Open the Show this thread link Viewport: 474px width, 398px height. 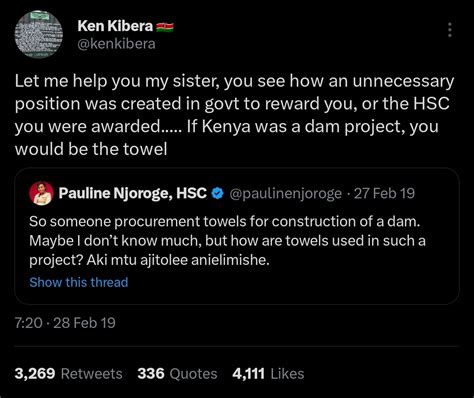point(79,282)
